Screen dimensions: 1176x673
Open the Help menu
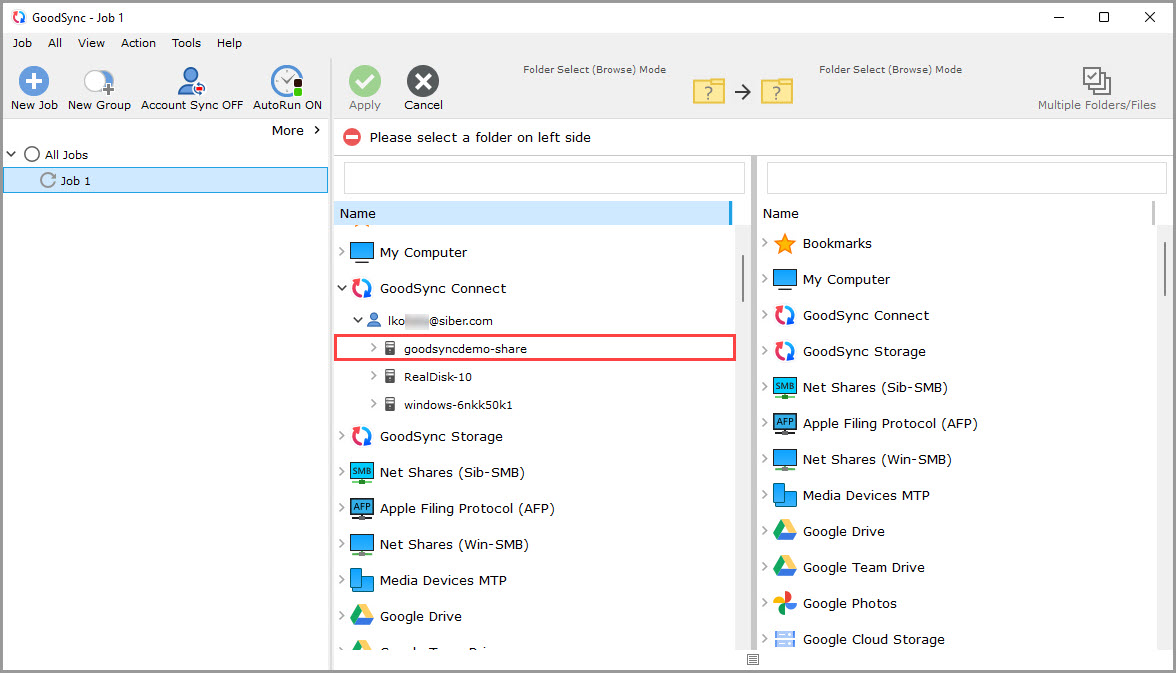[x=229, y=43]
